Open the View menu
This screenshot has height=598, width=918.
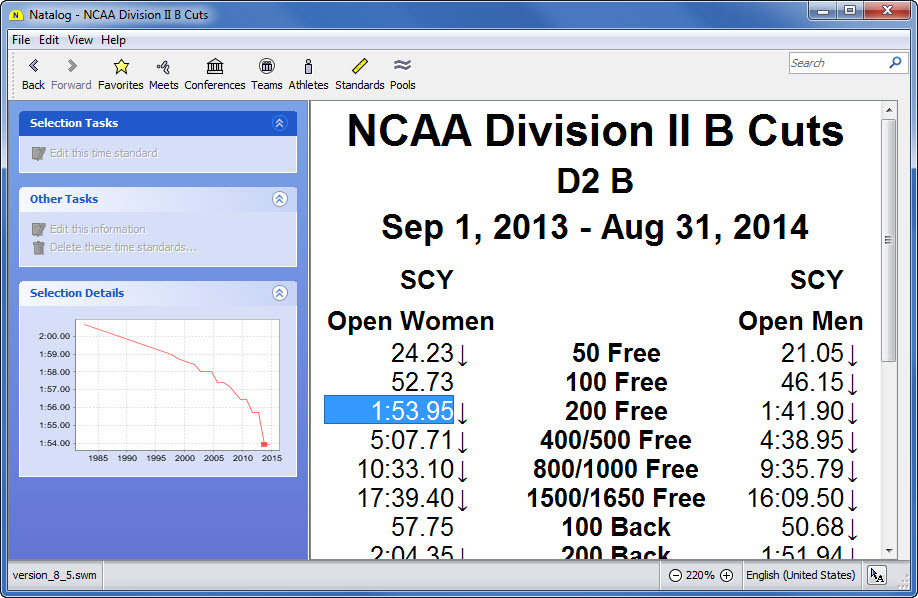pos(80,40)
